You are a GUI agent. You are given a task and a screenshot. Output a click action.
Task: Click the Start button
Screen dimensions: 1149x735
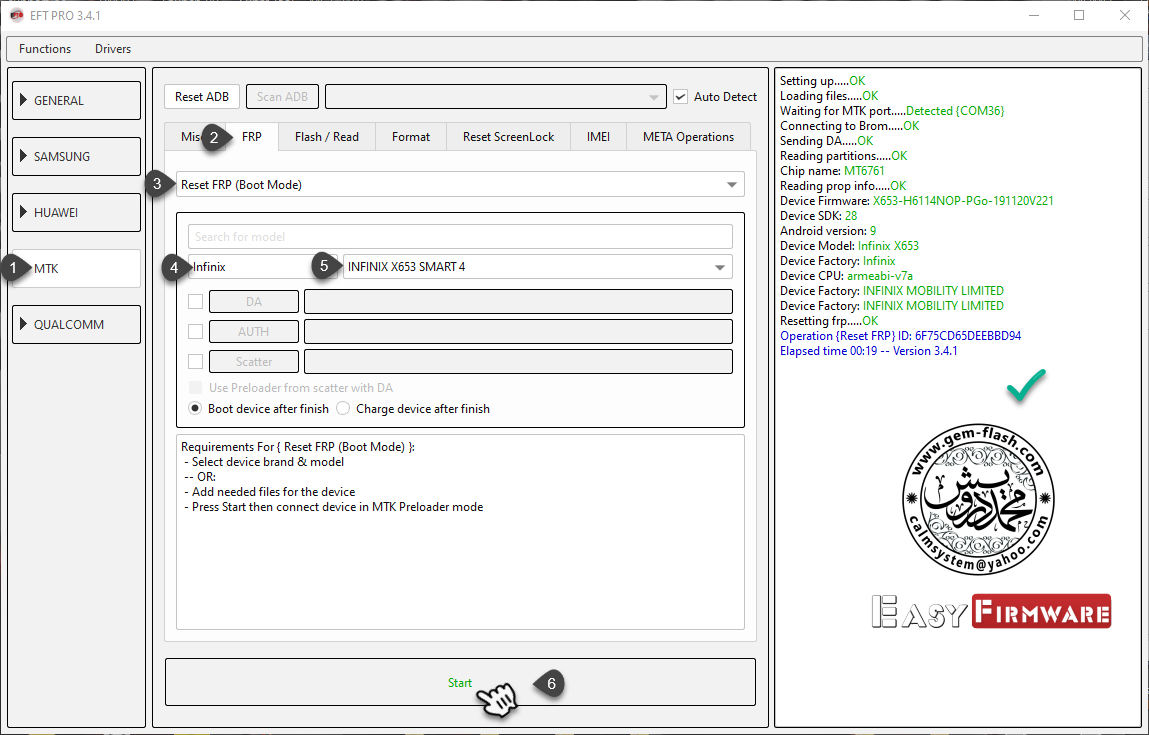pos(460,682)
